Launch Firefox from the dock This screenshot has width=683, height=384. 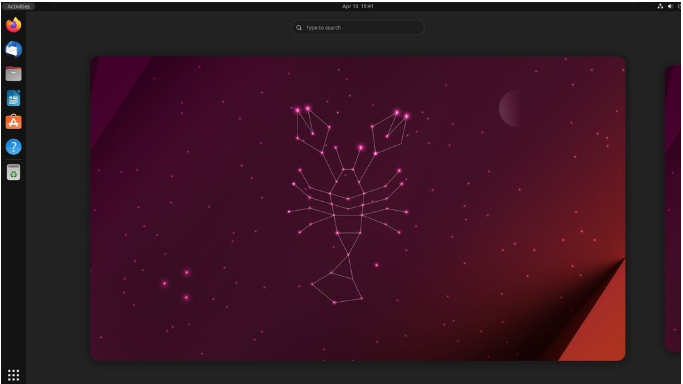click(x=14, y=25)
